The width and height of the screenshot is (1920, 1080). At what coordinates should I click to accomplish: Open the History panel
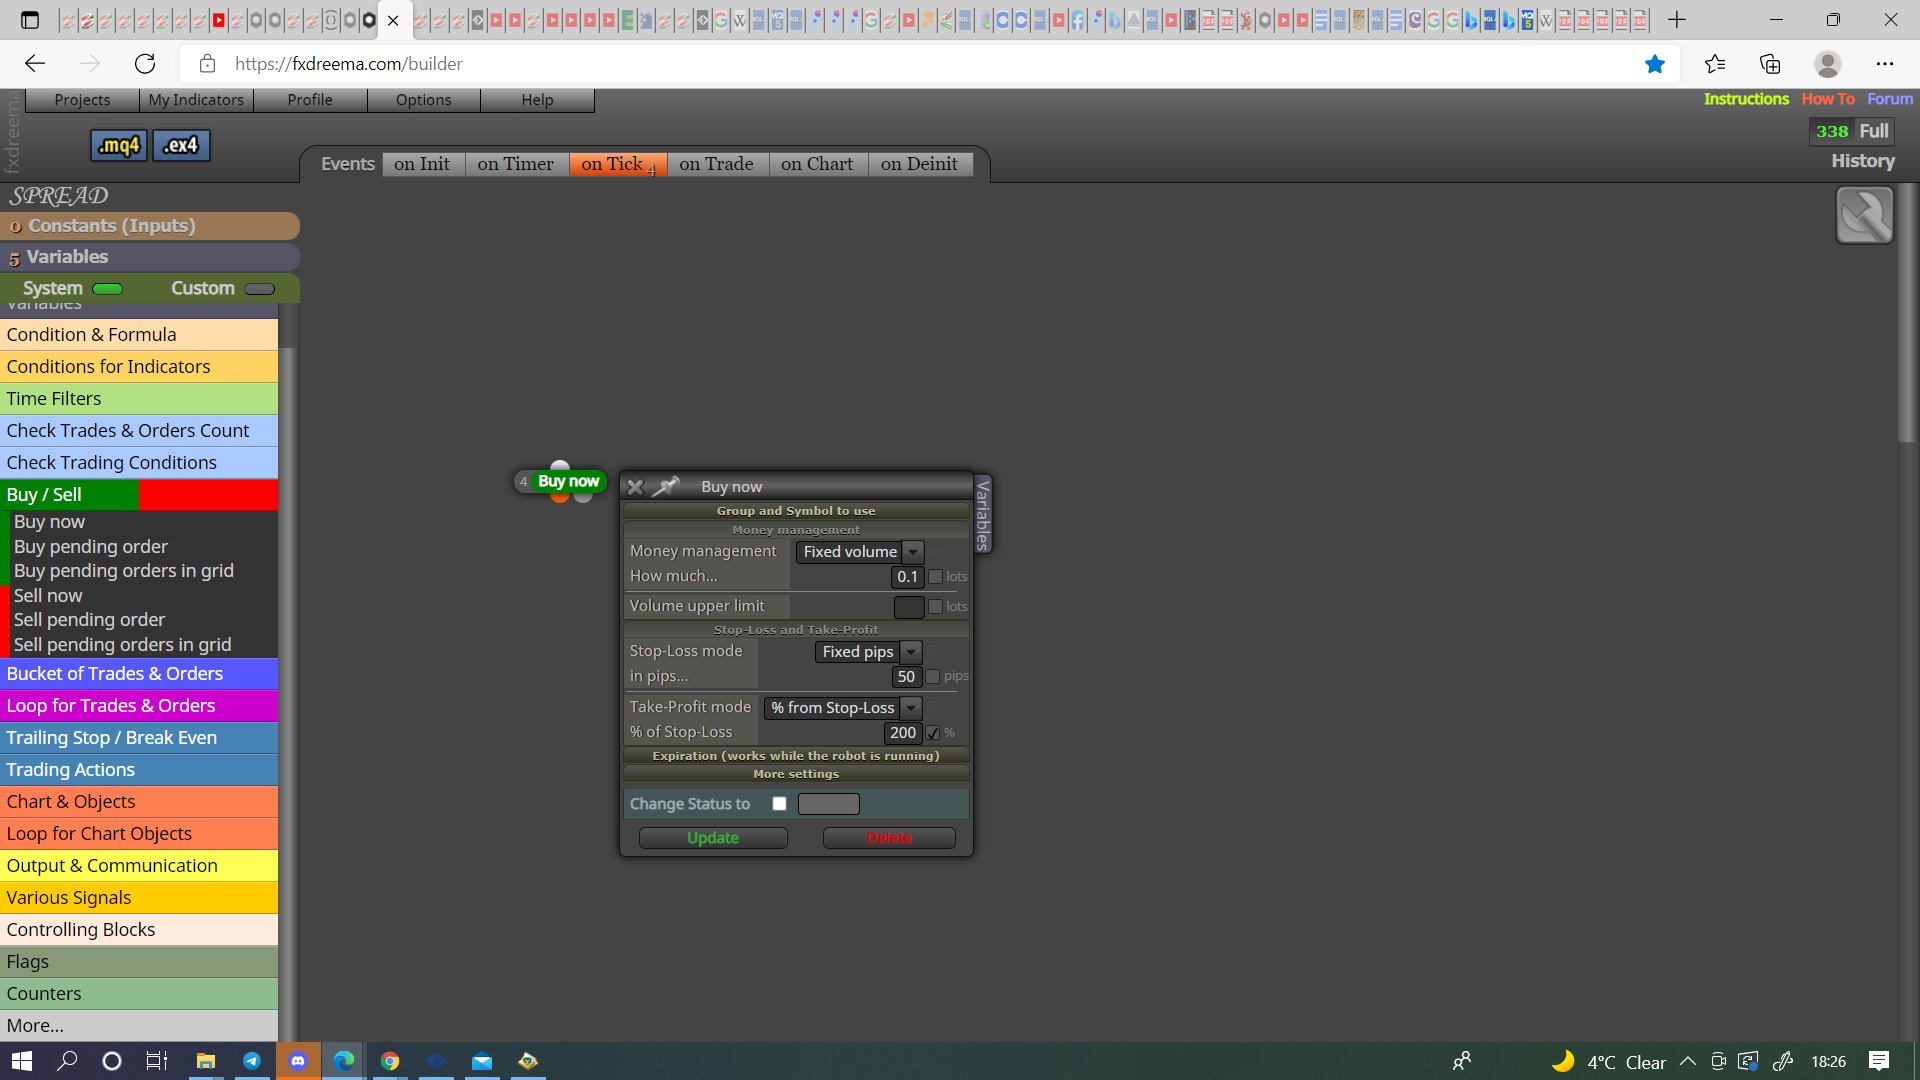point(1863,161)
